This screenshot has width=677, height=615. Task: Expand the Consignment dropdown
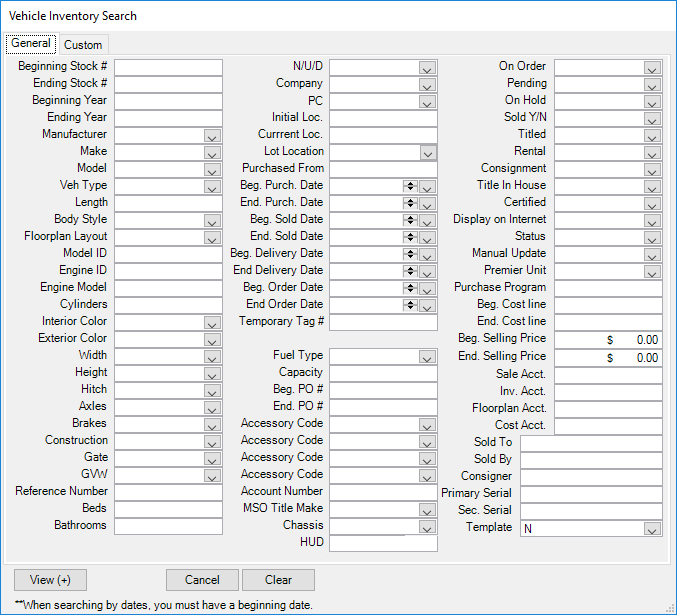(652, 170)
